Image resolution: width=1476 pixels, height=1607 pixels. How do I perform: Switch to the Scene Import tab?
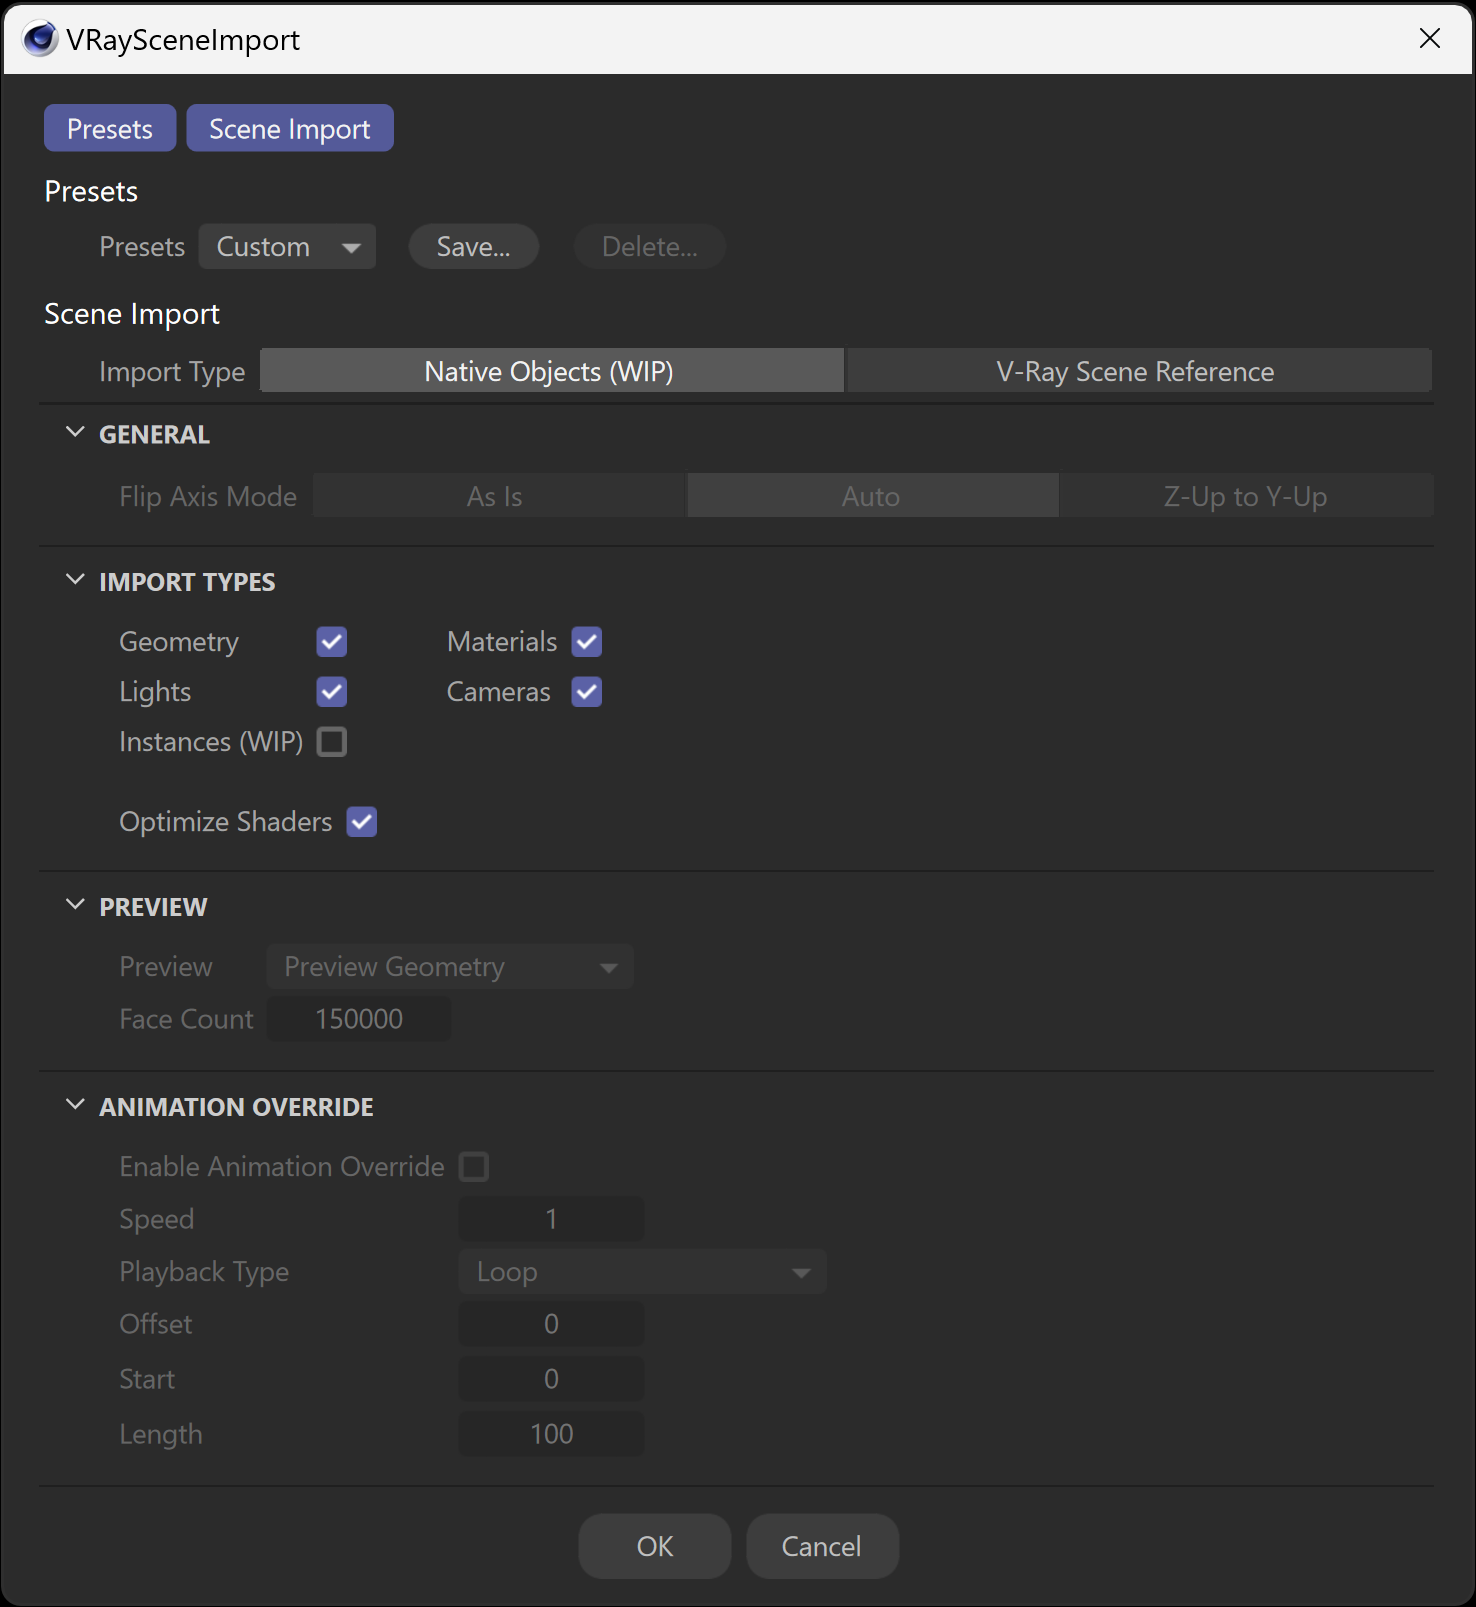(290, 129)
